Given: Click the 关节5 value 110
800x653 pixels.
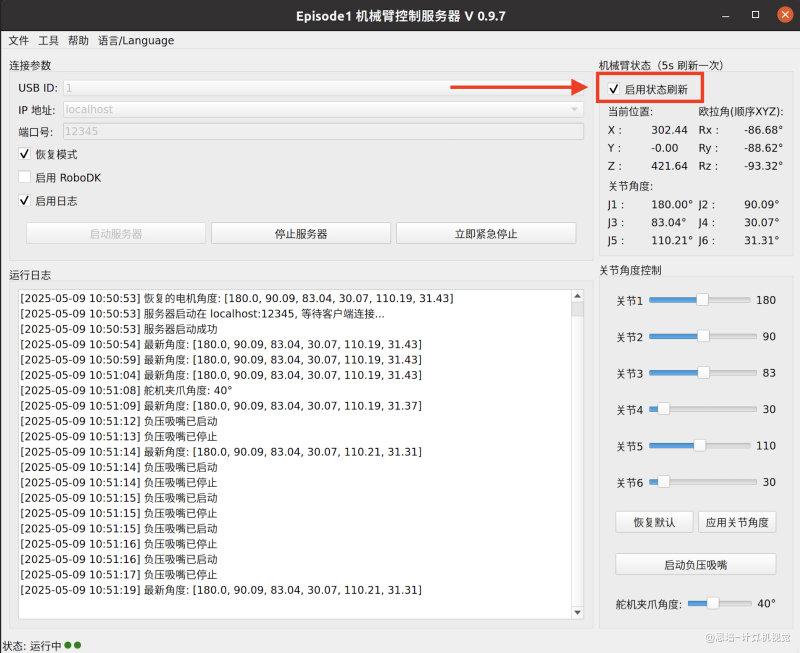Looking at the screenshot, I should coord(766,446).
